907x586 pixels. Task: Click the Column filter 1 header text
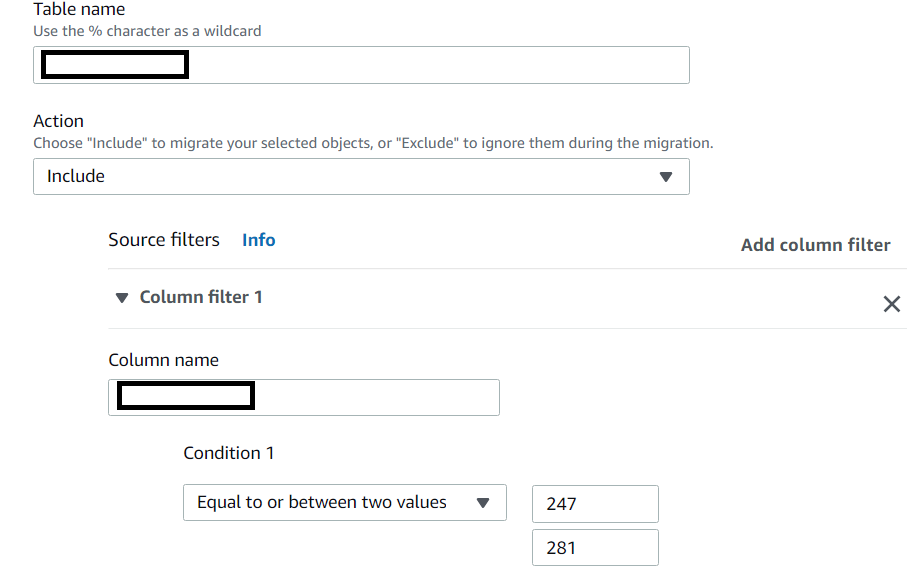pos(201,297)
